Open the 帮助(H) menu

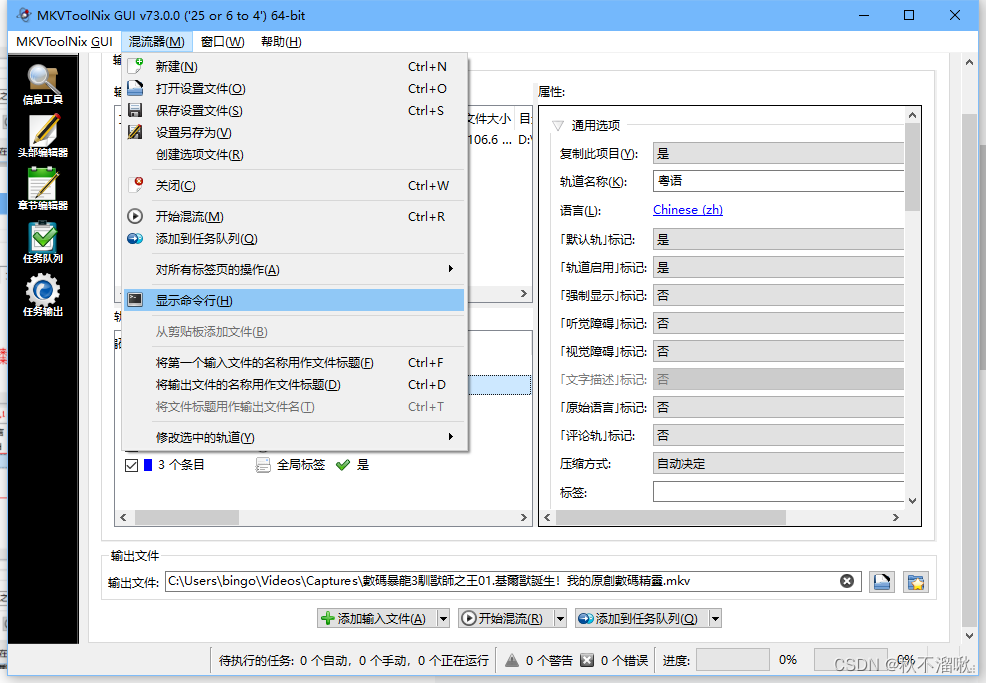(281, 42)
